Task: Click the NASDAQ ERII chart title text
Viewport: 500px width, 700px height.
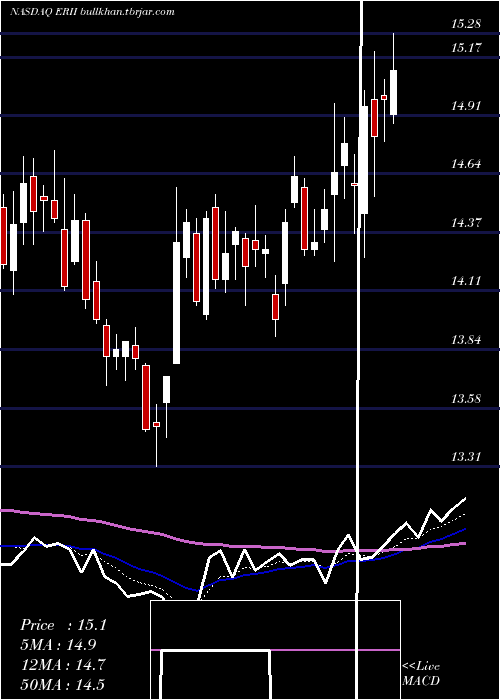Action: 92,12
